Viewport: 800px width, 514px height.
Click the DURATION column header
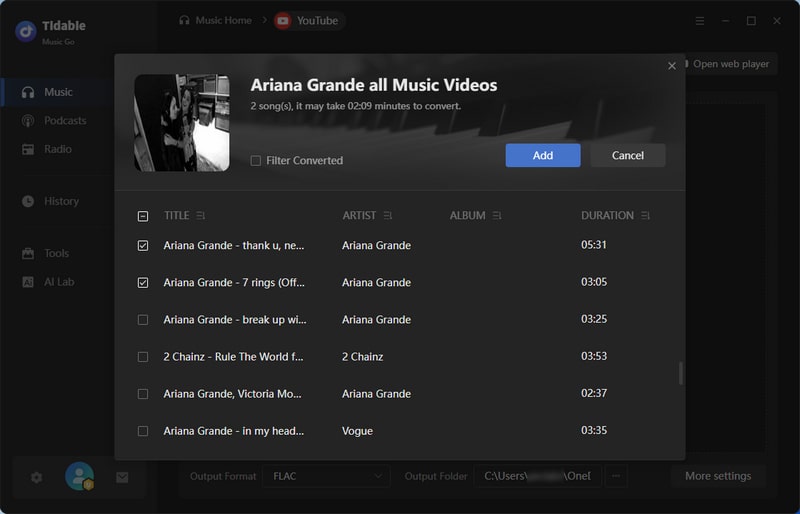click(607, 216)
